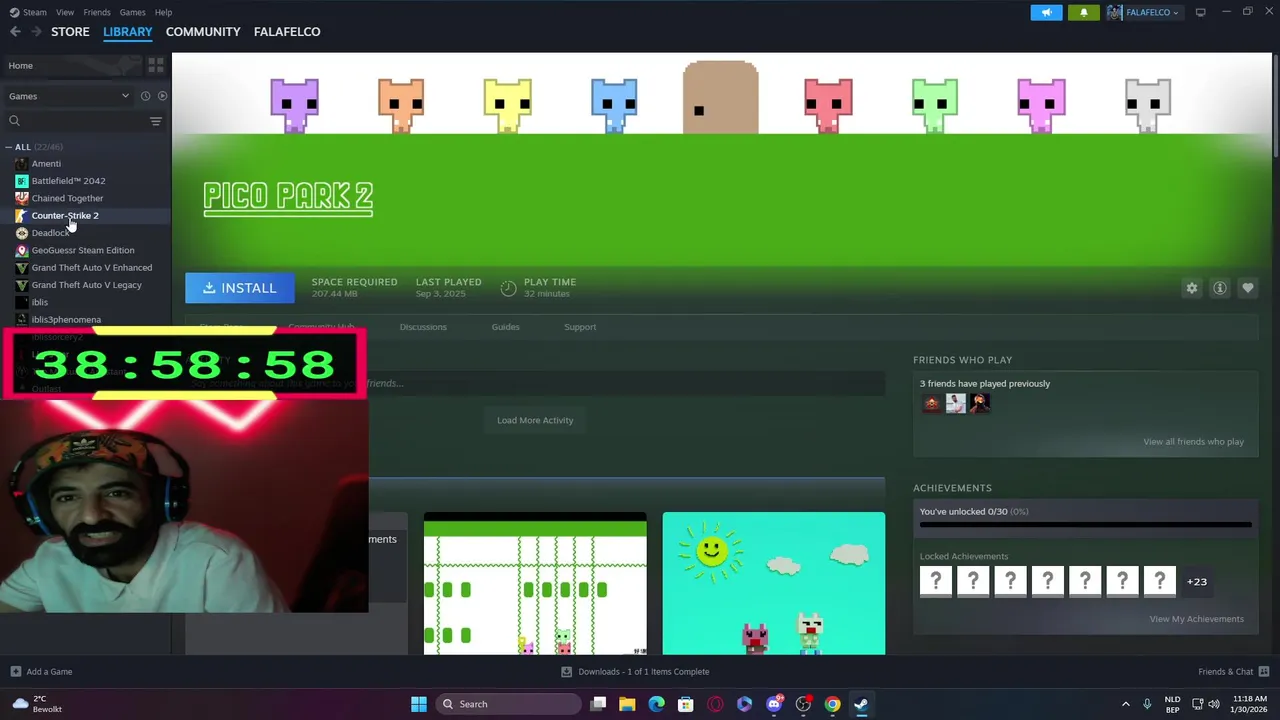Click the Windows taskbar Search box
This screenshot has width=1280, height=720.
coord(506,704)
